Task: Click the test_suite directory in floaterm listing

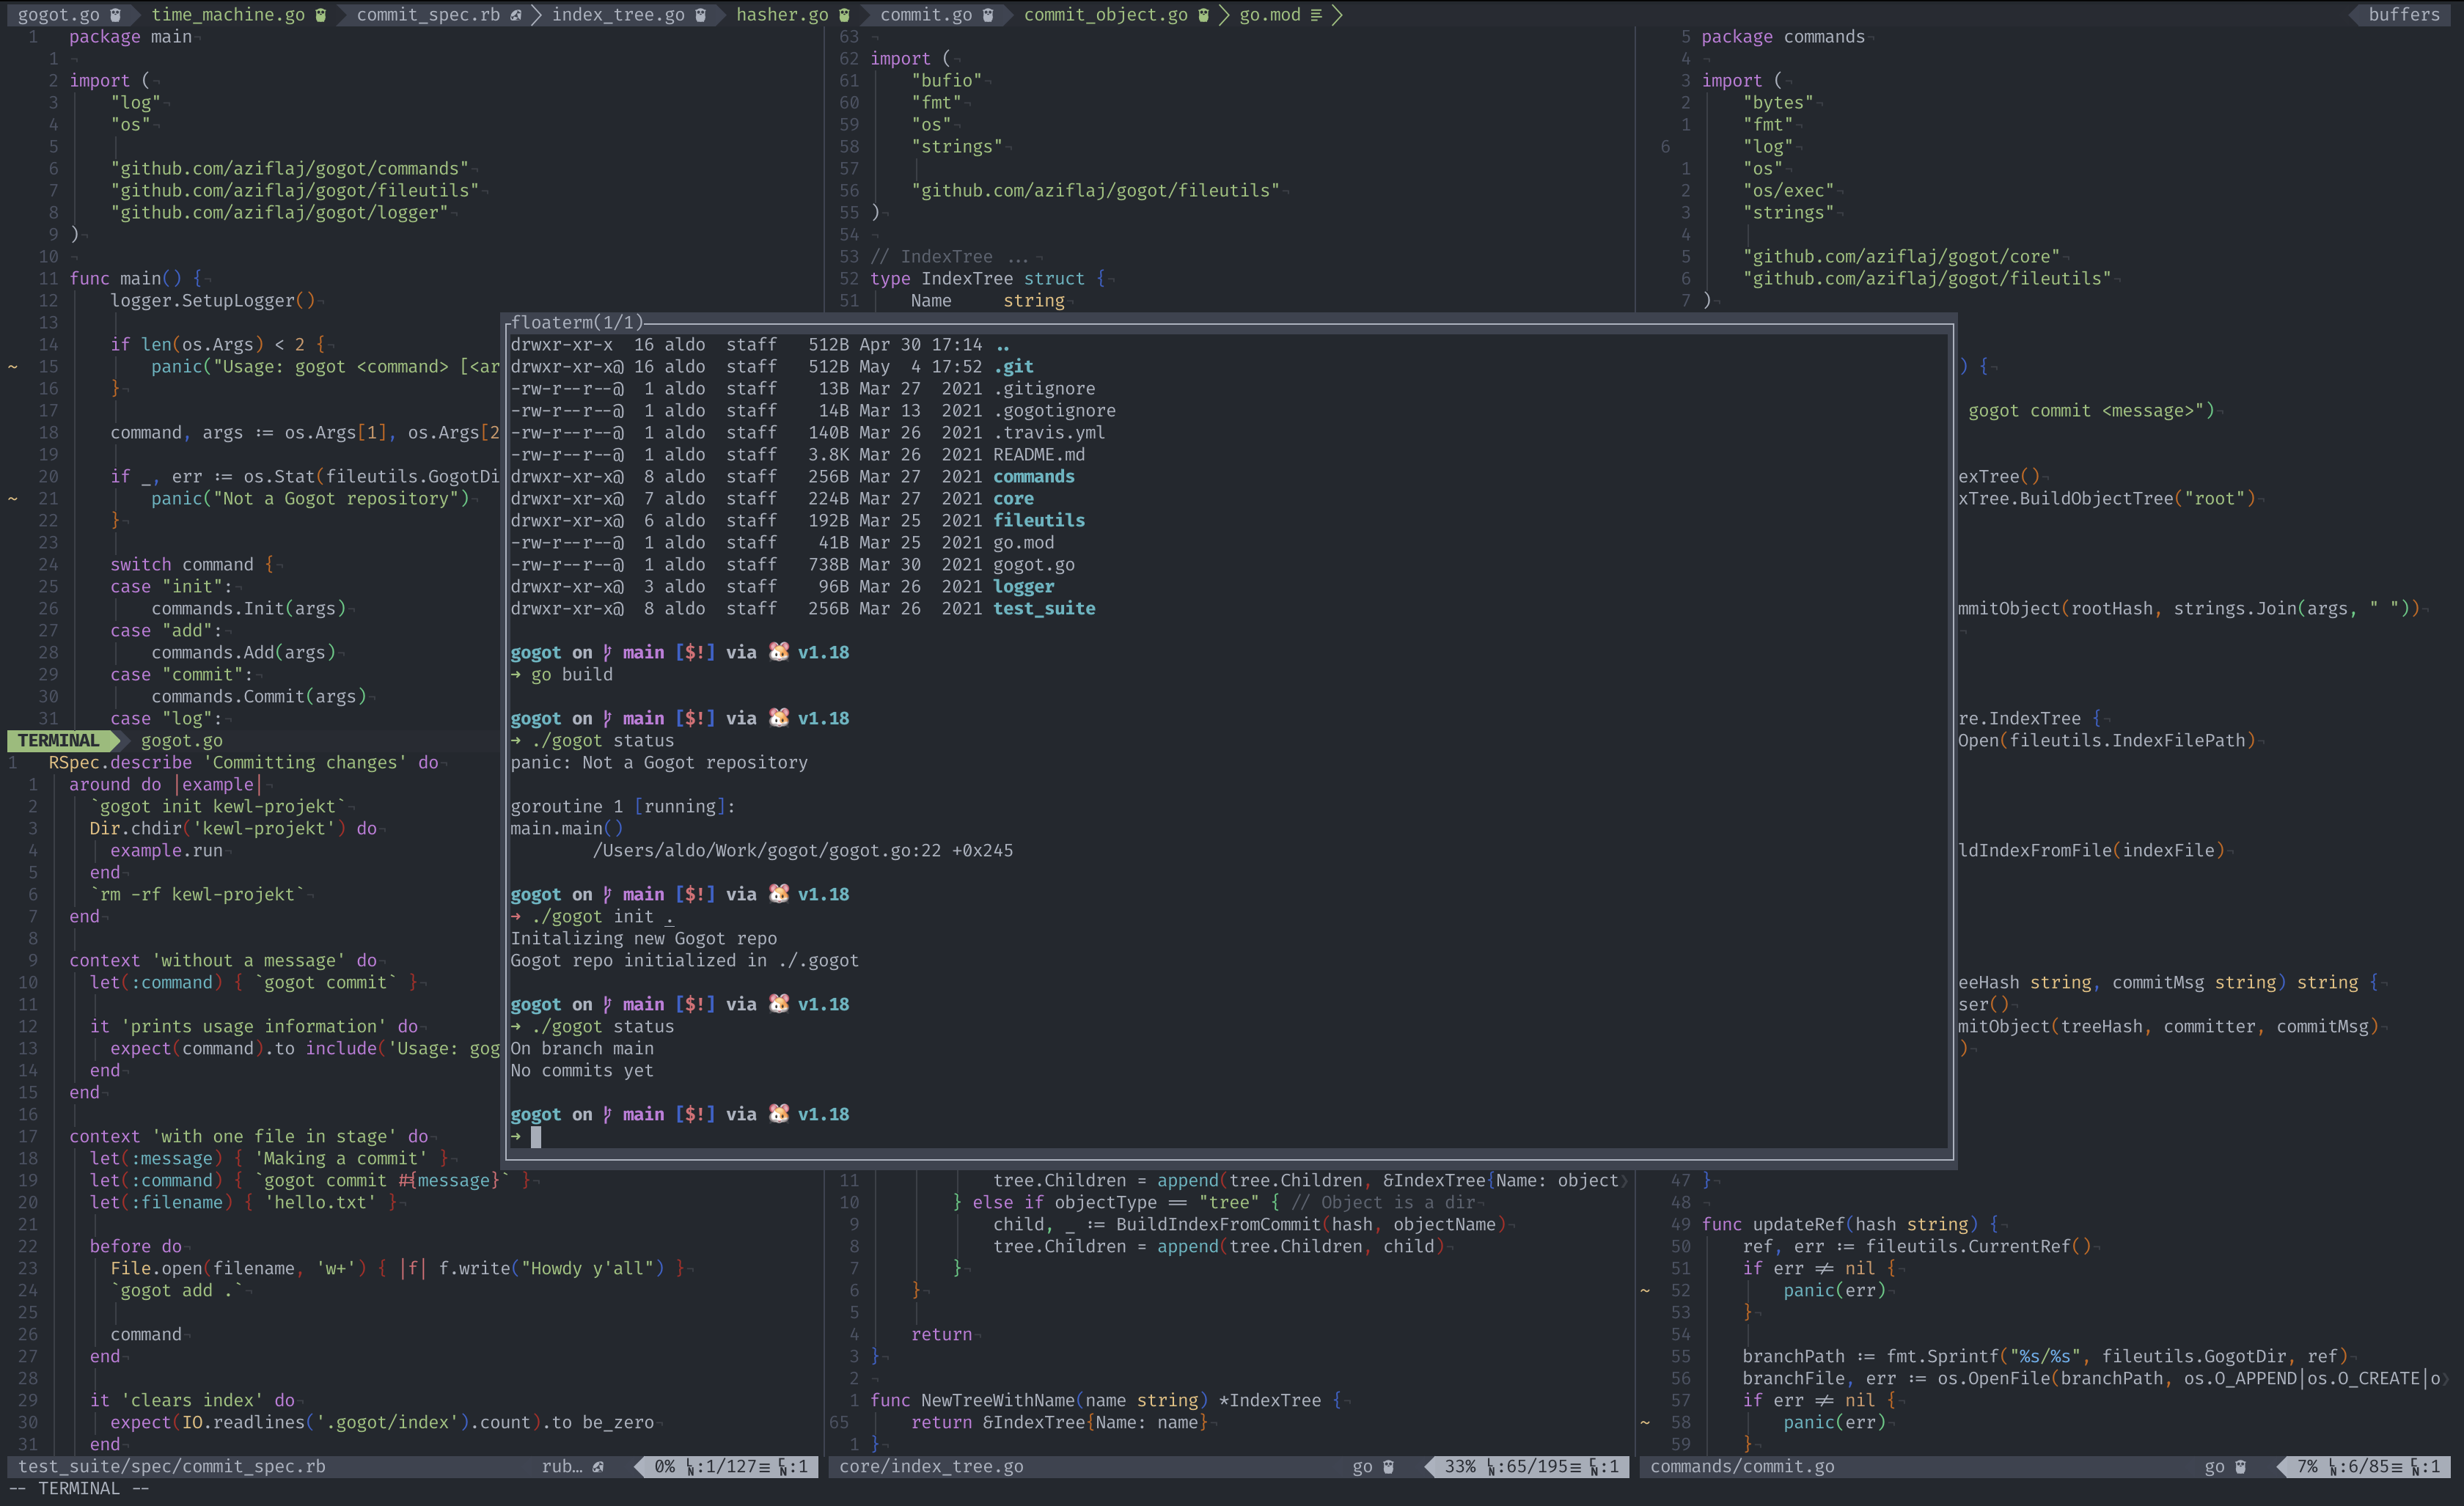Action: [x=1044, y=608]
